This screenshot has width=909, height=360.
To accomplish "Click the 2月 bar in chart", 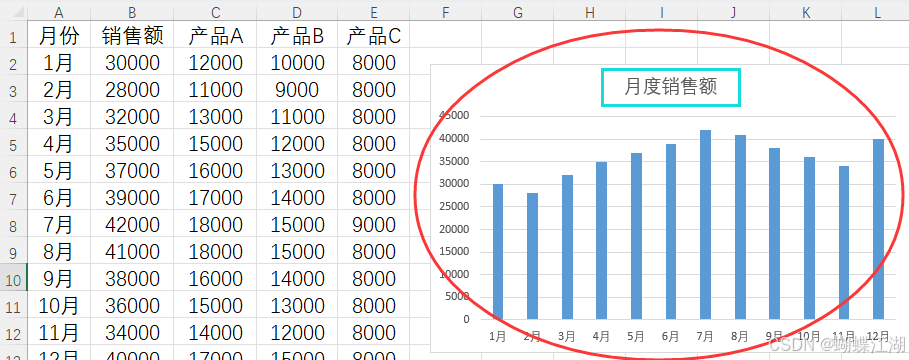I will click(532, 256).
